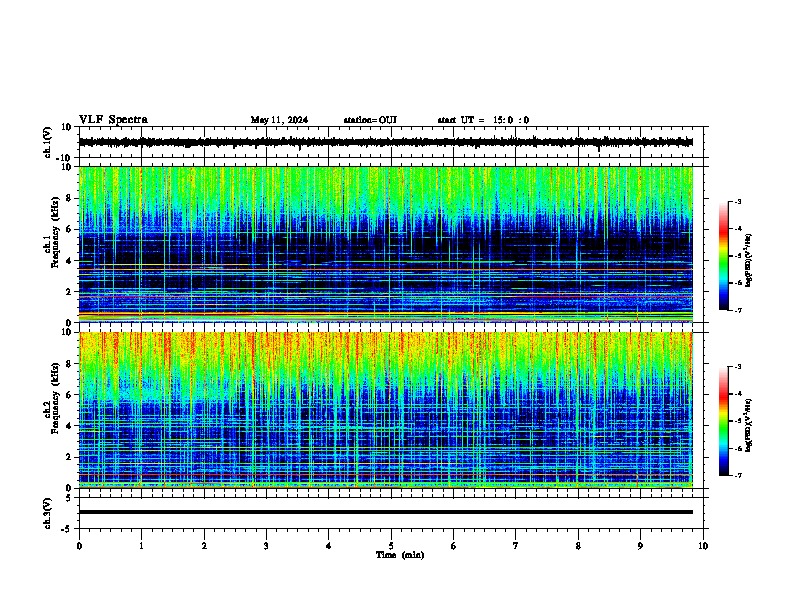Click the "Time (min)" axis label

pos(400,555)
